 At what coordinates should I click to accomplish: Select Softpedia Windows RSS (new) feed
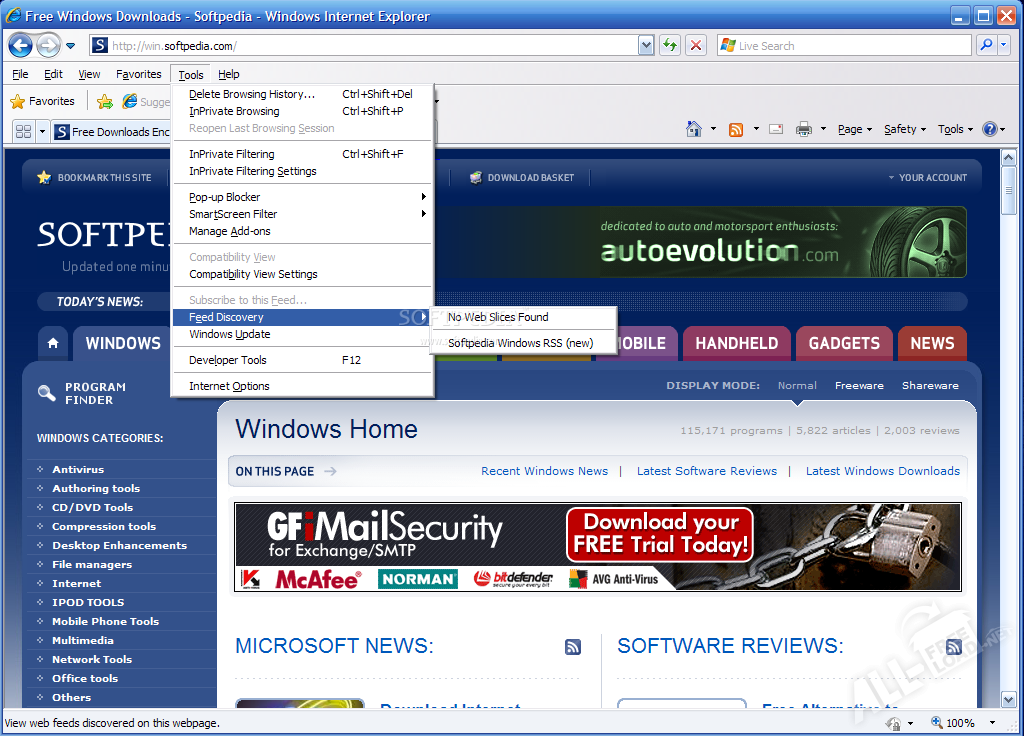point(520,343)
